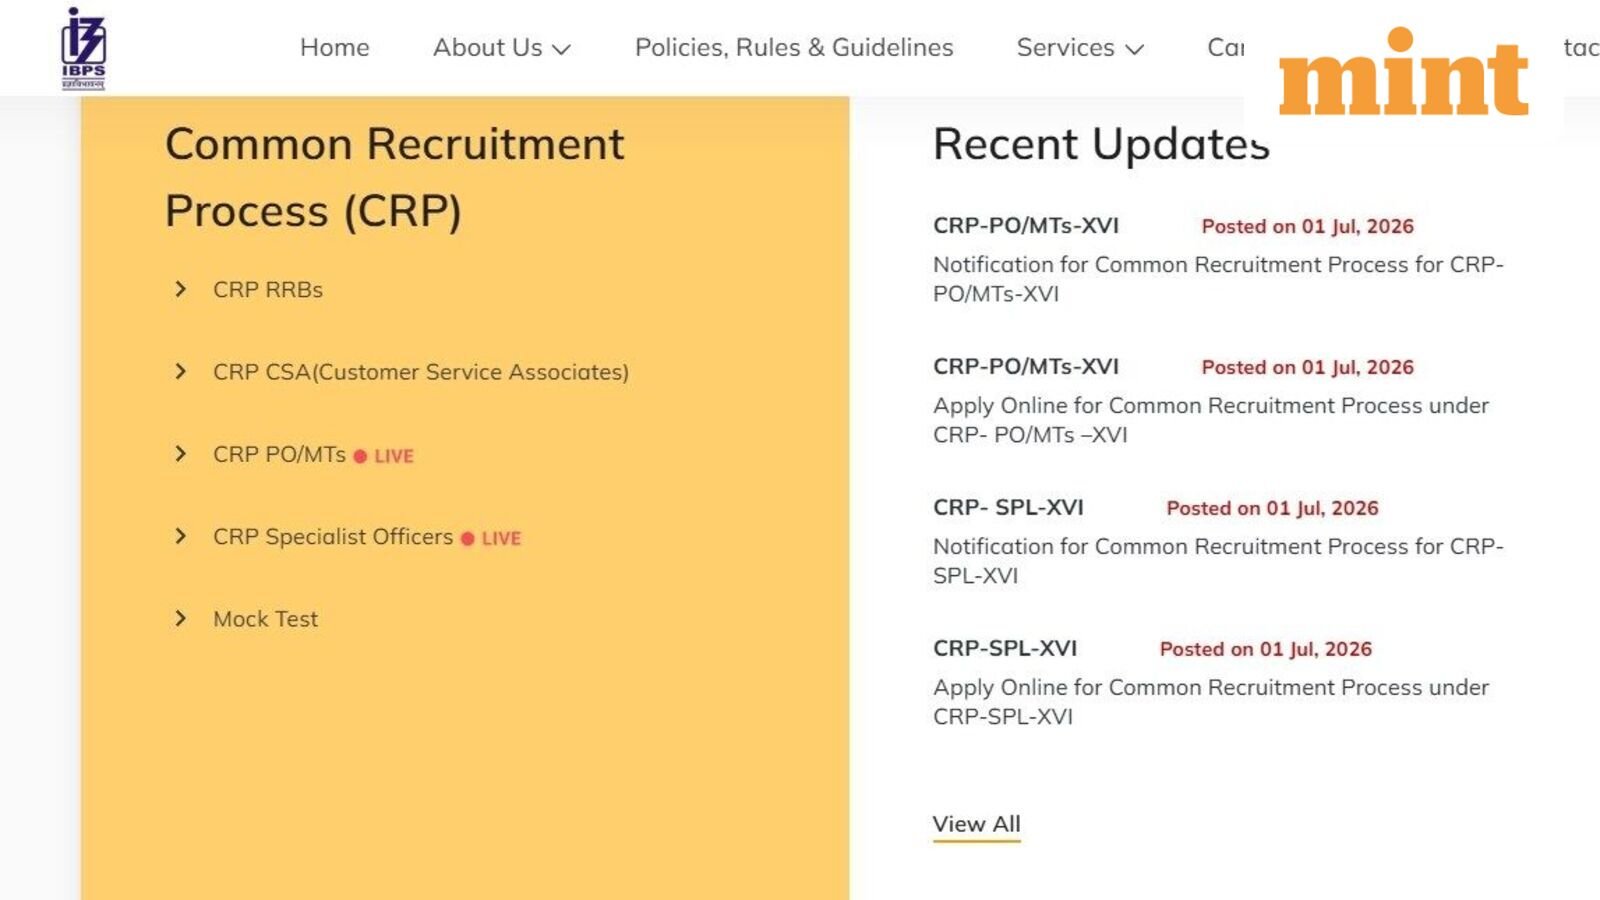Expand the About Us dropdown menu

pos(501,47)
